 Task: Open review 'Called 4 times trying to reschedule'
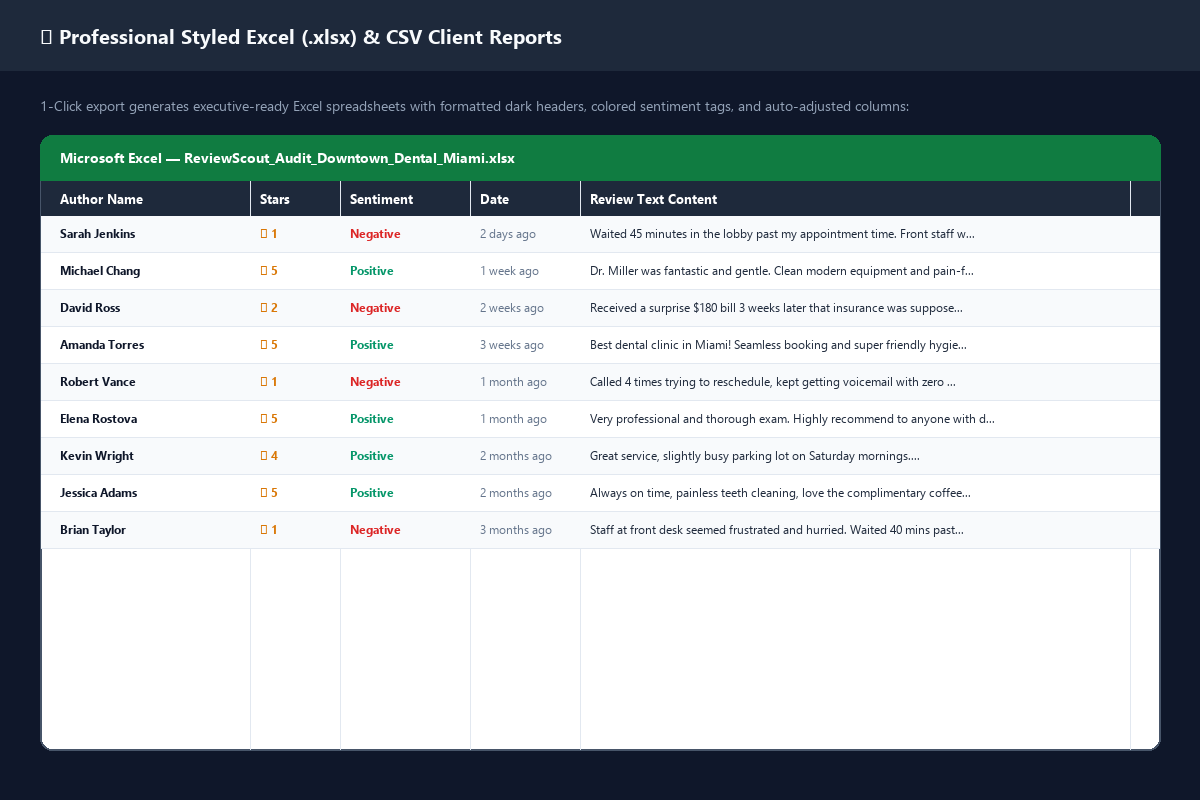(x=773, y=382)
